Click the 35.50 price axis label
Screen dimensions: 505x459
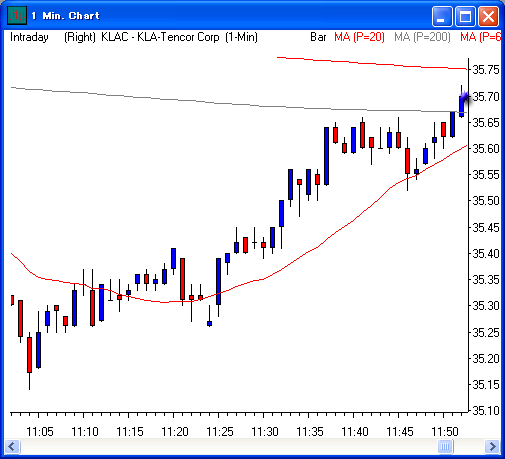coord(486,201)
